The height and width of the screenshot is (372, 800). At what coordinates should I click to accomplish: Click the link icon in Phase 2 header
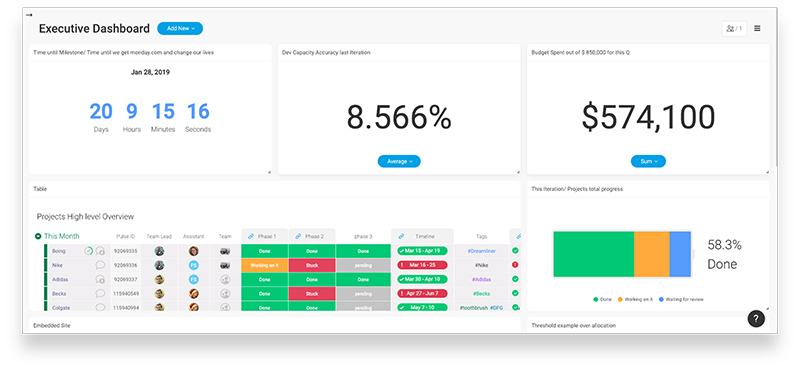pyautogui.click(x=298, y=236)
